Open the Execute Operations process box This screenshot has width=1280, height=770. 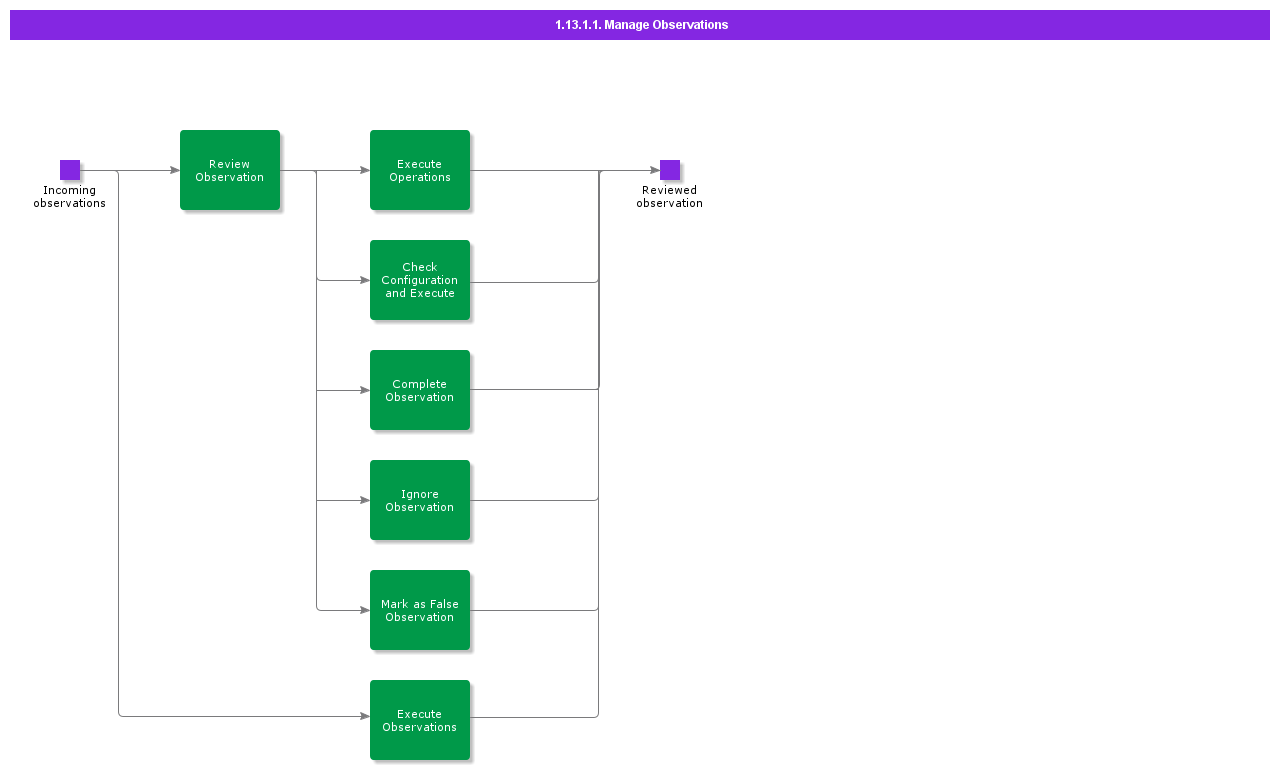pos(420,170)
